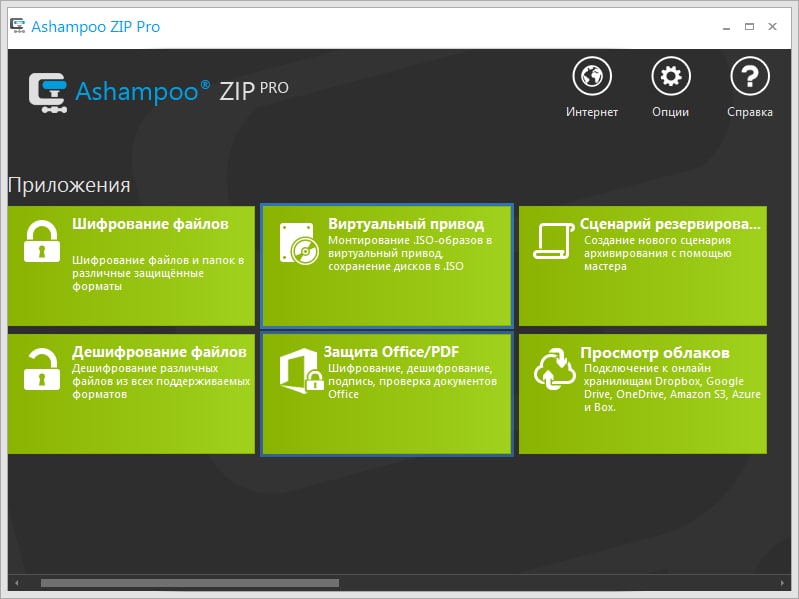Click the horizontal scrollbar thumb
The width and height of the screenshot is (799, 599).
coord(190,583)
